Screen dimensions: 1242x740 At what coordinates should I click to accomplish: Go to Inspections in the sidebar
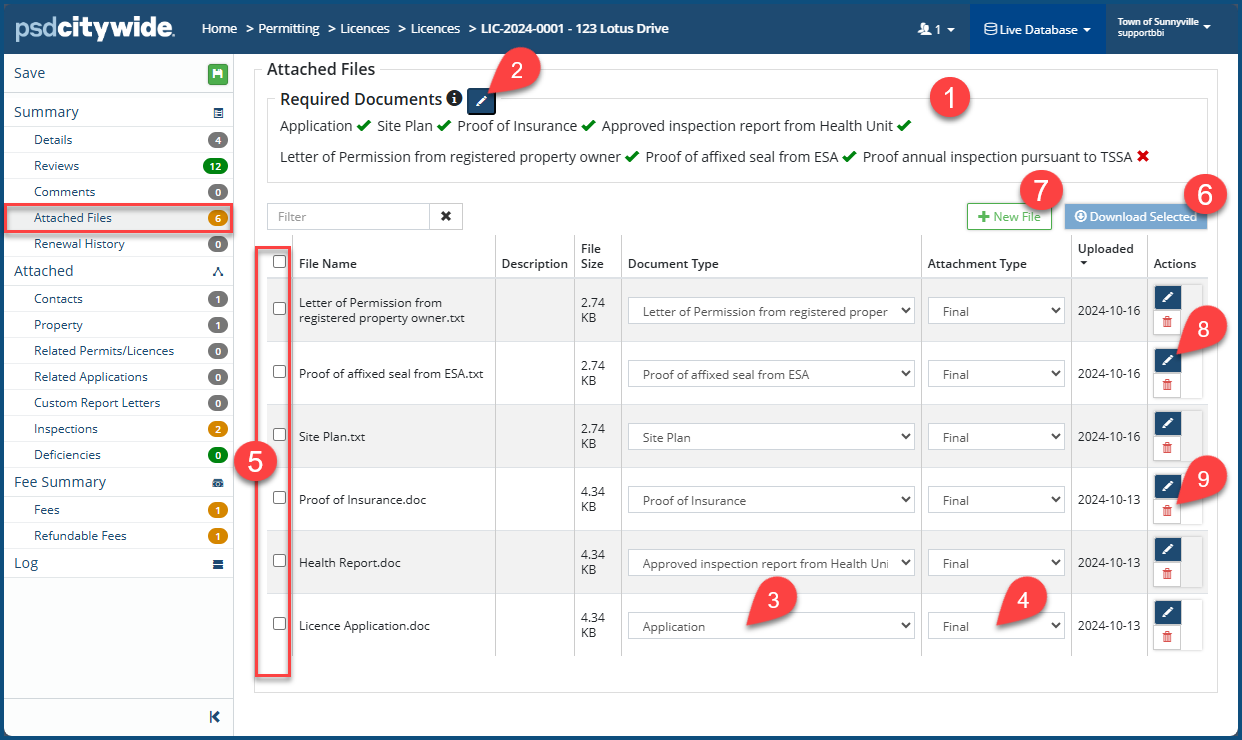66,429
